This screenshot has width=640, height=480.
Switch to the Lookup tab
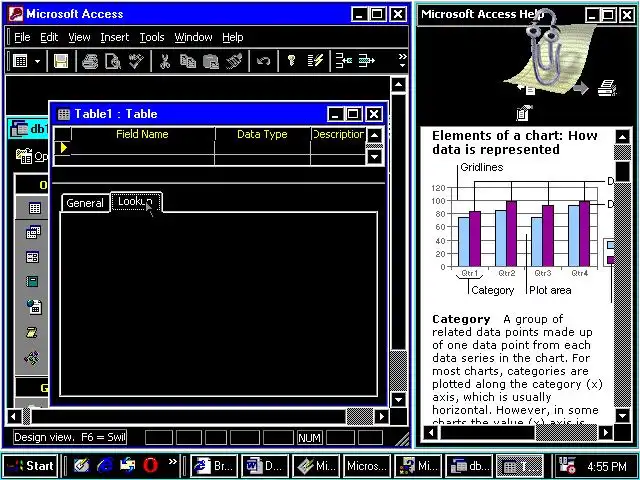136,202
